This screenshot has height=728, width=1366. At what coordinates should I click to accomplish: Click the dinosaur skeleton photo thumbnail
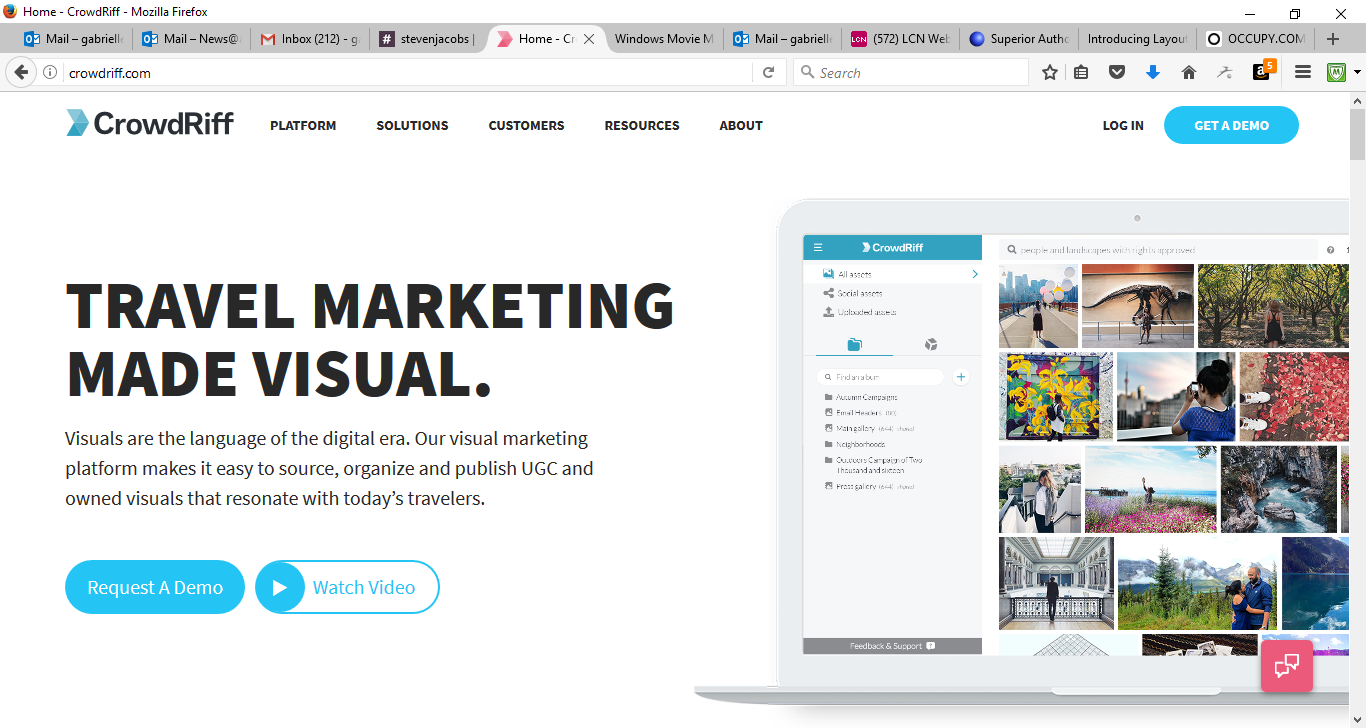click(x=1138, y=306)
